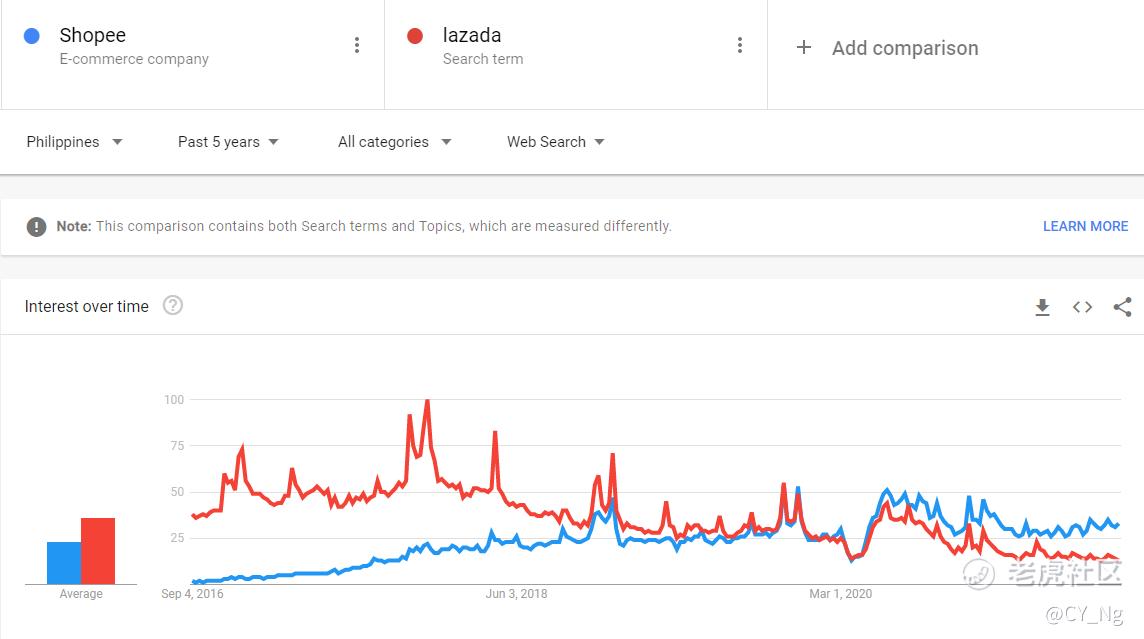Click the red lazada color dot
This screenshot has height=639, width=1144.
(415, 36)
